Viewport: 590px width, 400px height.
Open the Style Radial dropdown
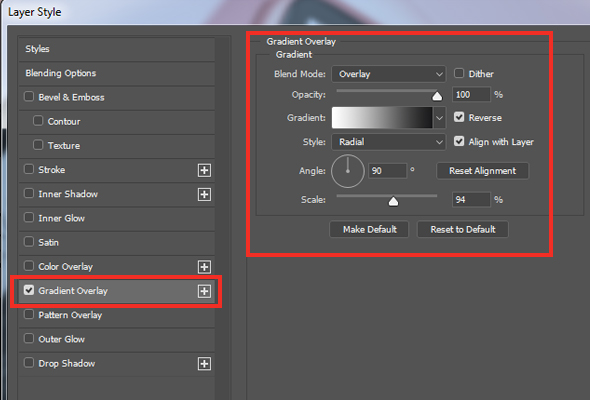click(388, 142)
